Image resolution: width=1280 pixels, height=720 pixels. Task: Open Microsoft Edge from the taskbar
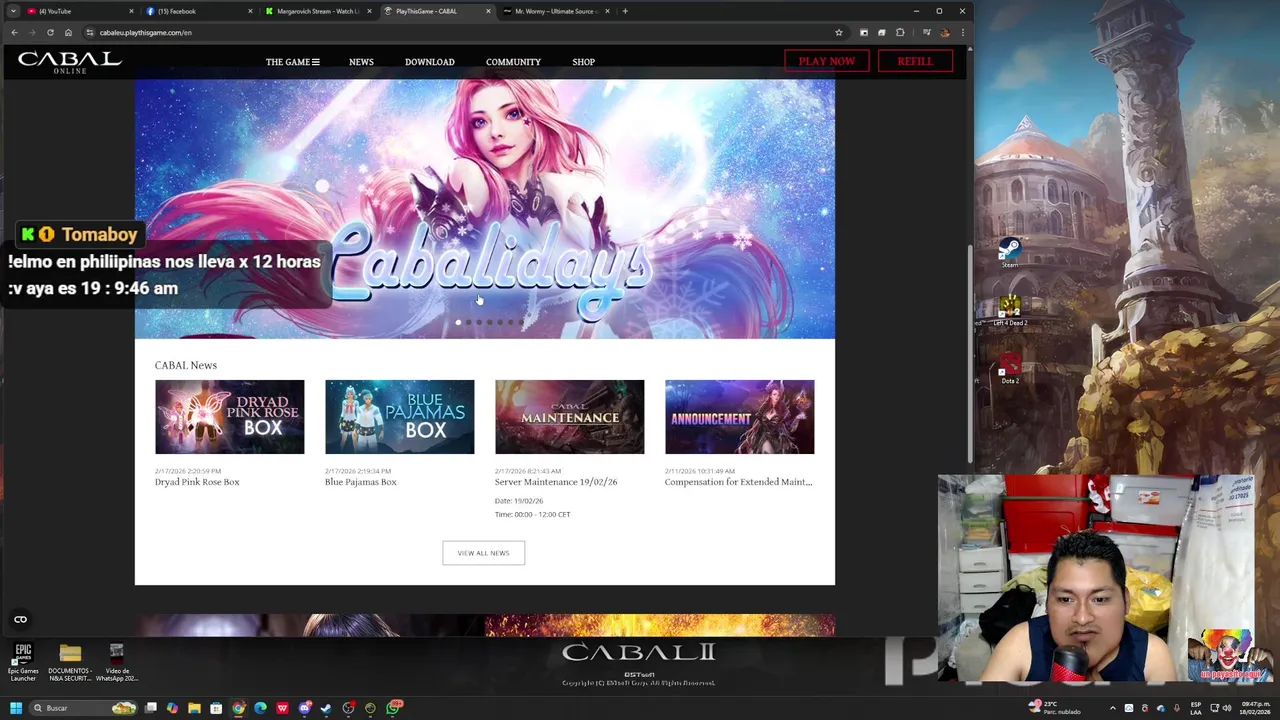[260, 708]
